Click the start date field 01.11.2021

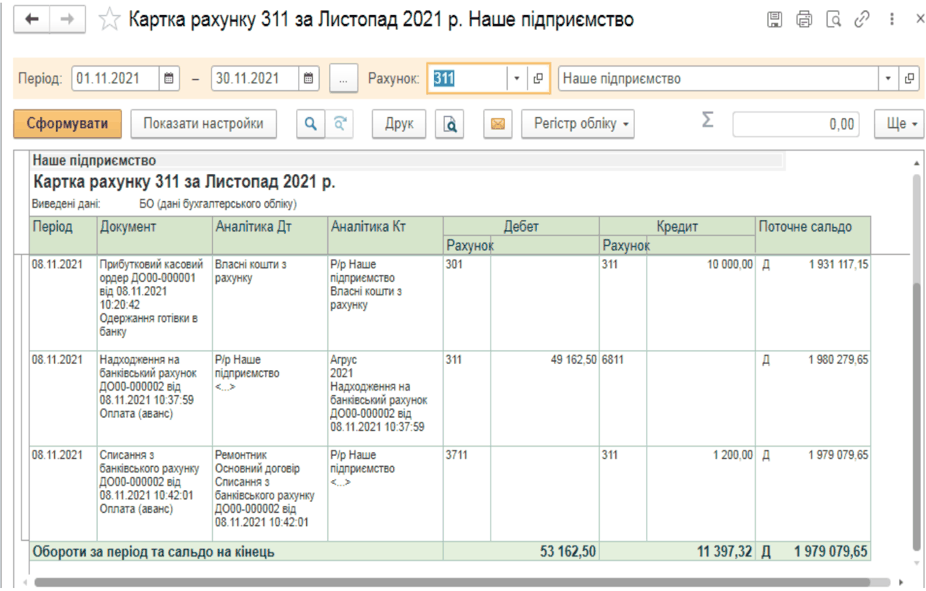[116, 78]
